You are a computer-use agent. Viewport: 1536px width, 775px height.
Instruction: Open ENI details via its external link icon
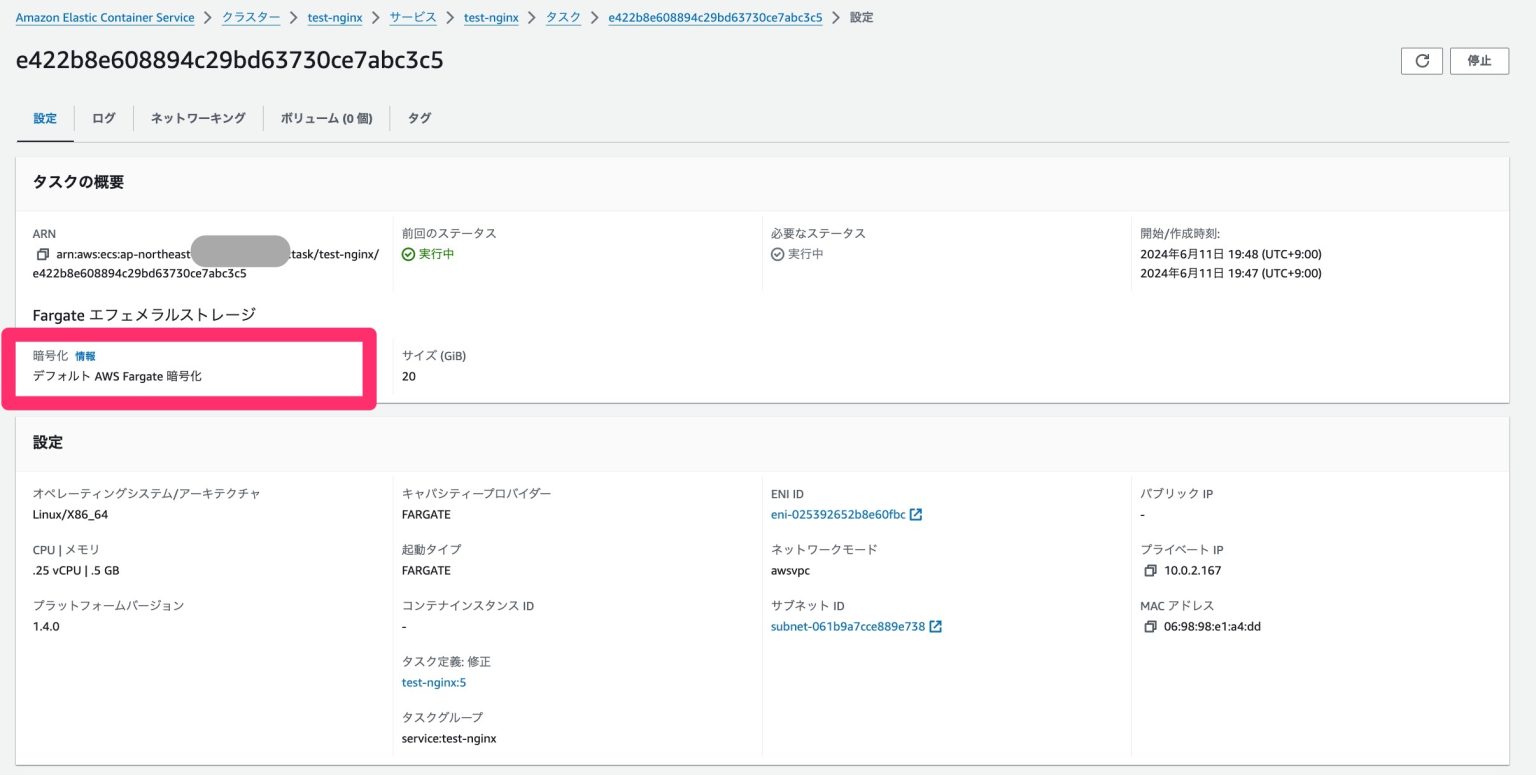point(916,514)
